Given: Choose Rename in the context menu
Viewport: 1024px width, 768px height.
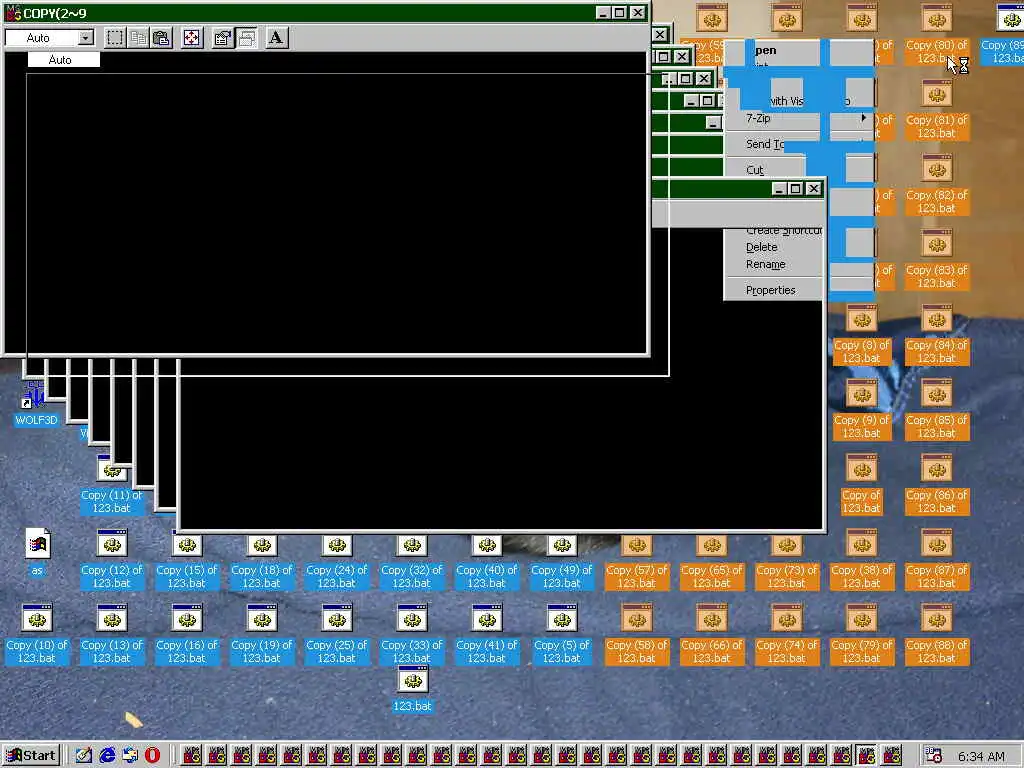Looking at the screenshot, I should coord(765,264).
